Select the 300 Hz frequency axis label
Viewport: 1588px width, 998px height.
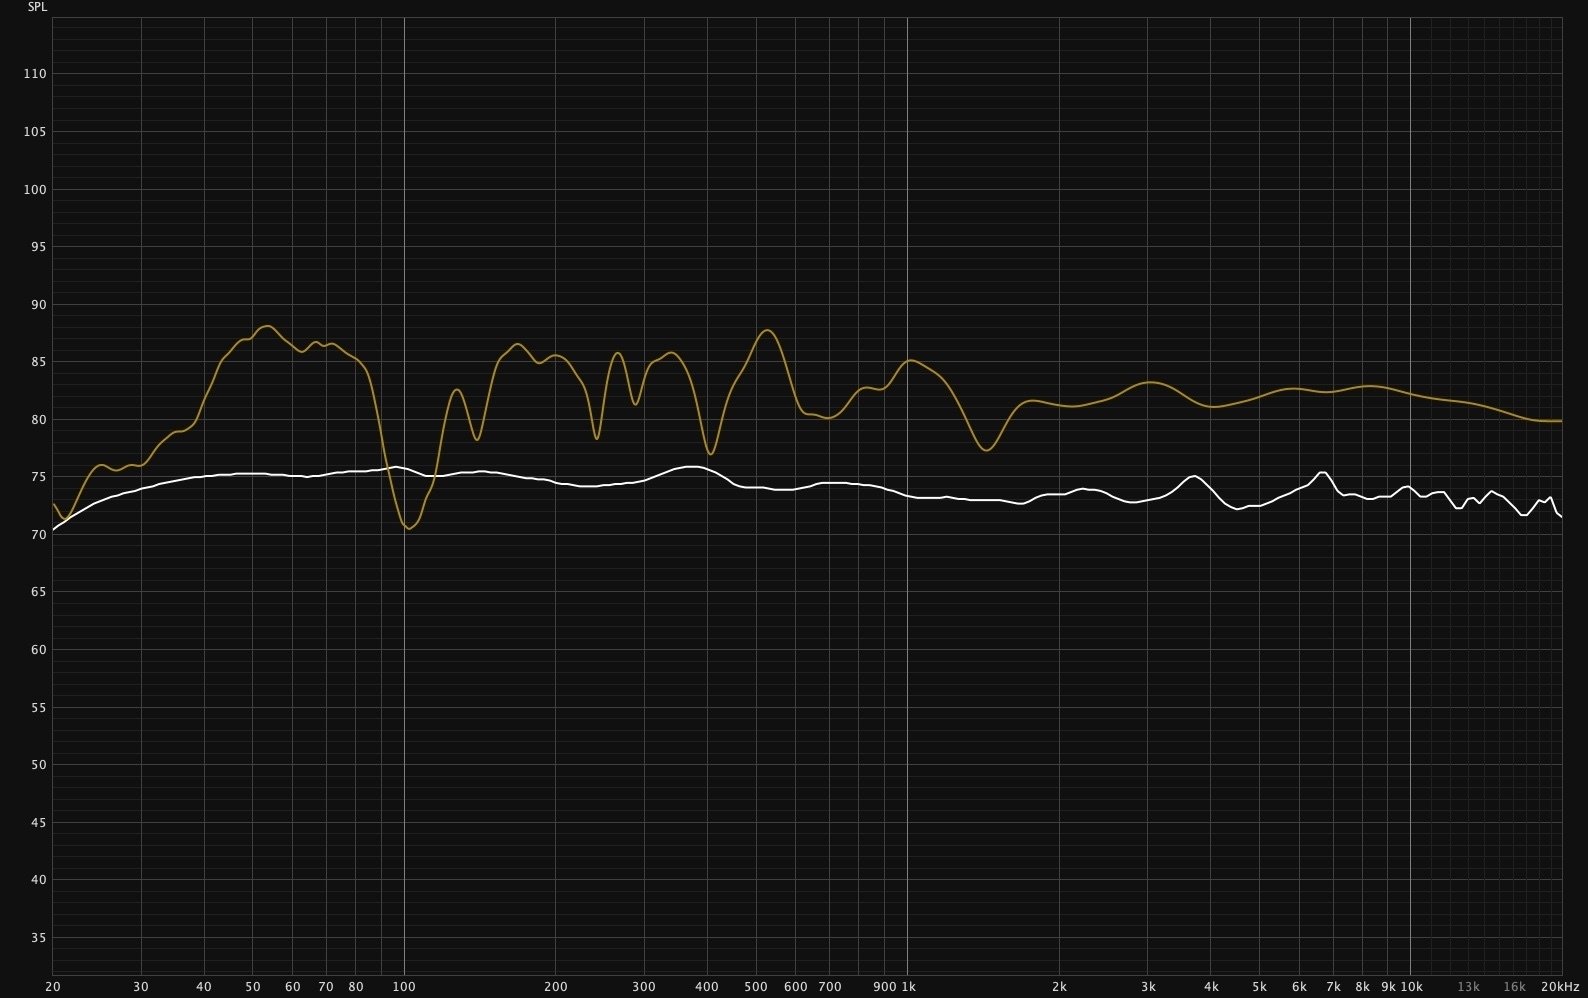tap(644, 987)
